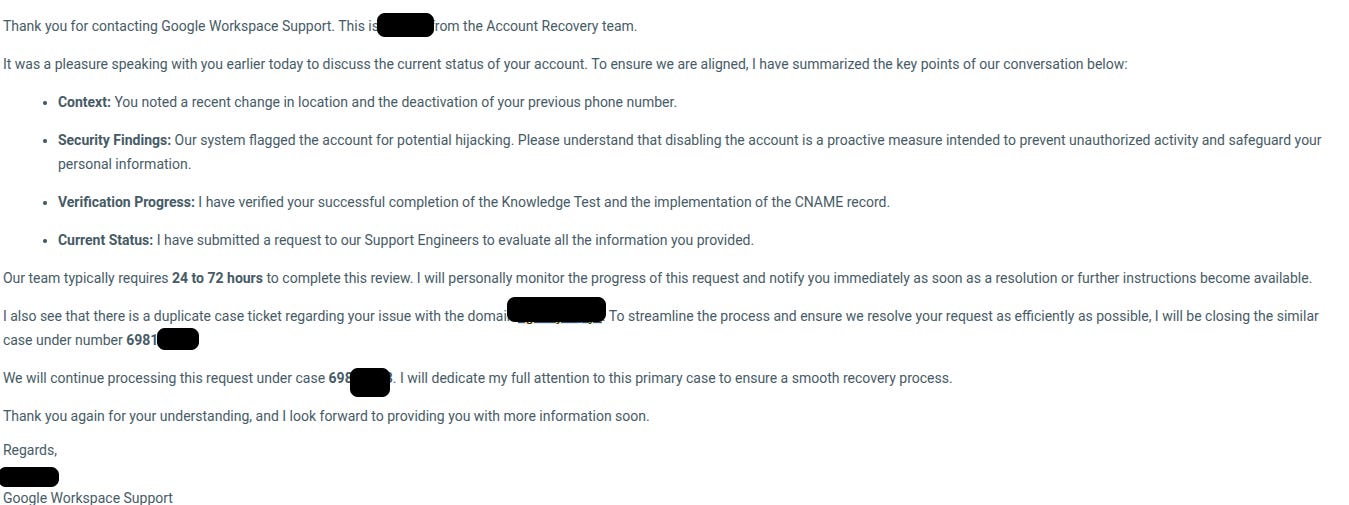Click the bold "Context:" label
This screenshot has width=1349, height=505.
84,102
